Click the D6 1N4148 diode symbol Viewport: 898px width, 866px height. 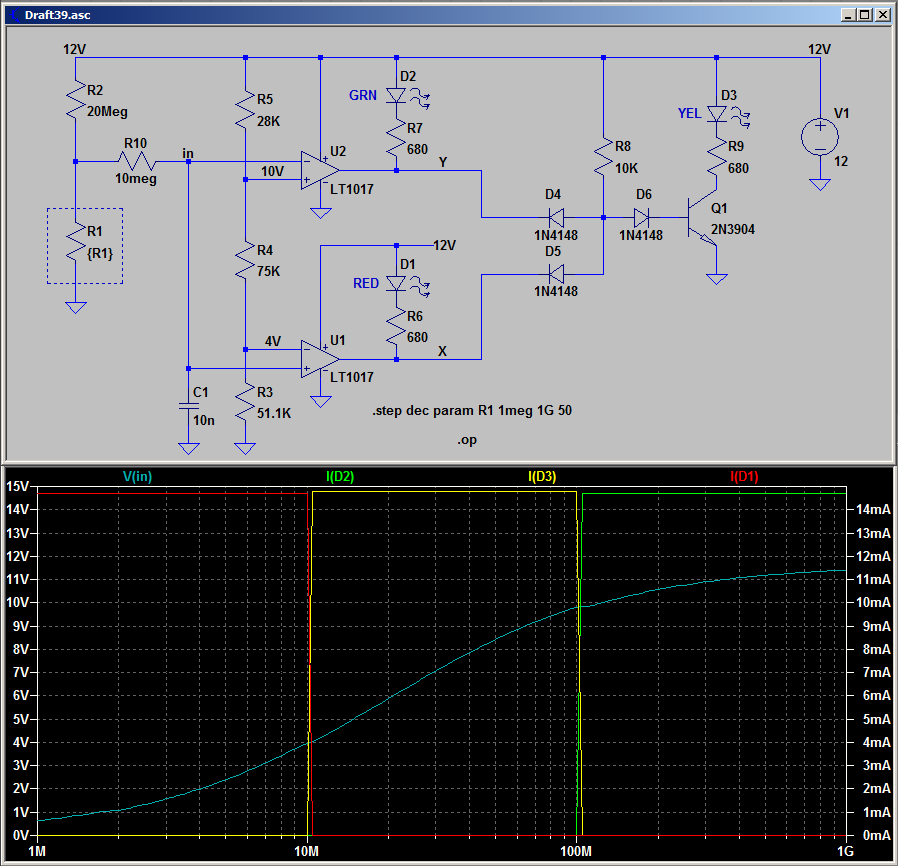point(641,218)
